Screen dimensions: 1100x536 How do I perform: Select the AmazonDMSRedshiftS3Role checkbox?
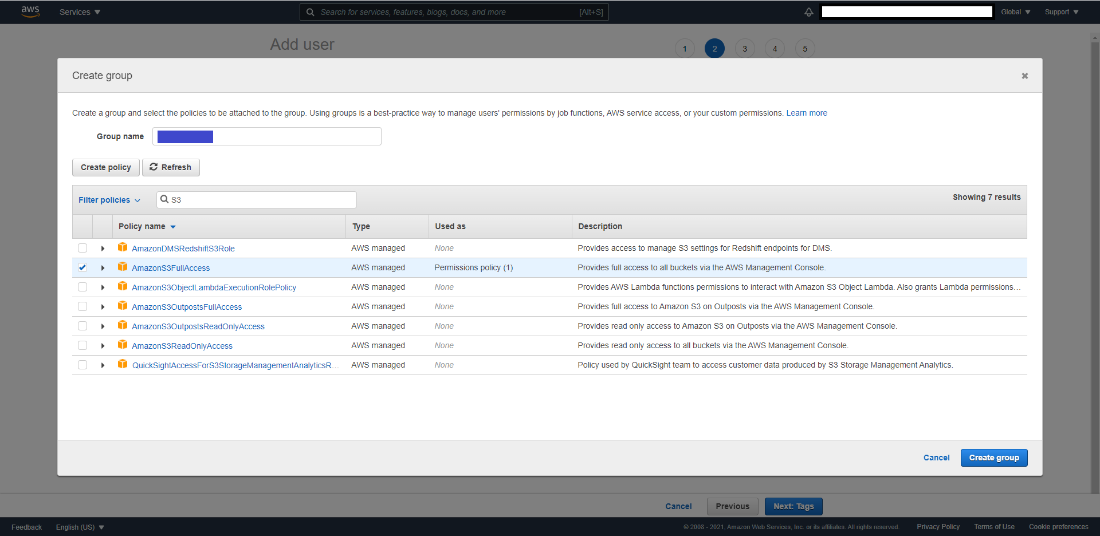(83, 248)
